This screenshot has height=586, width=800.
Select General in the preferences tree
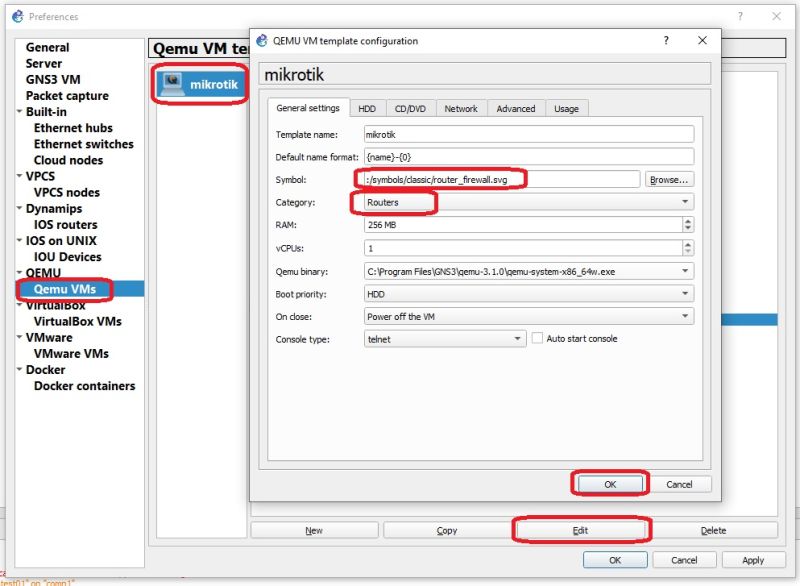[x=47, y=47]
